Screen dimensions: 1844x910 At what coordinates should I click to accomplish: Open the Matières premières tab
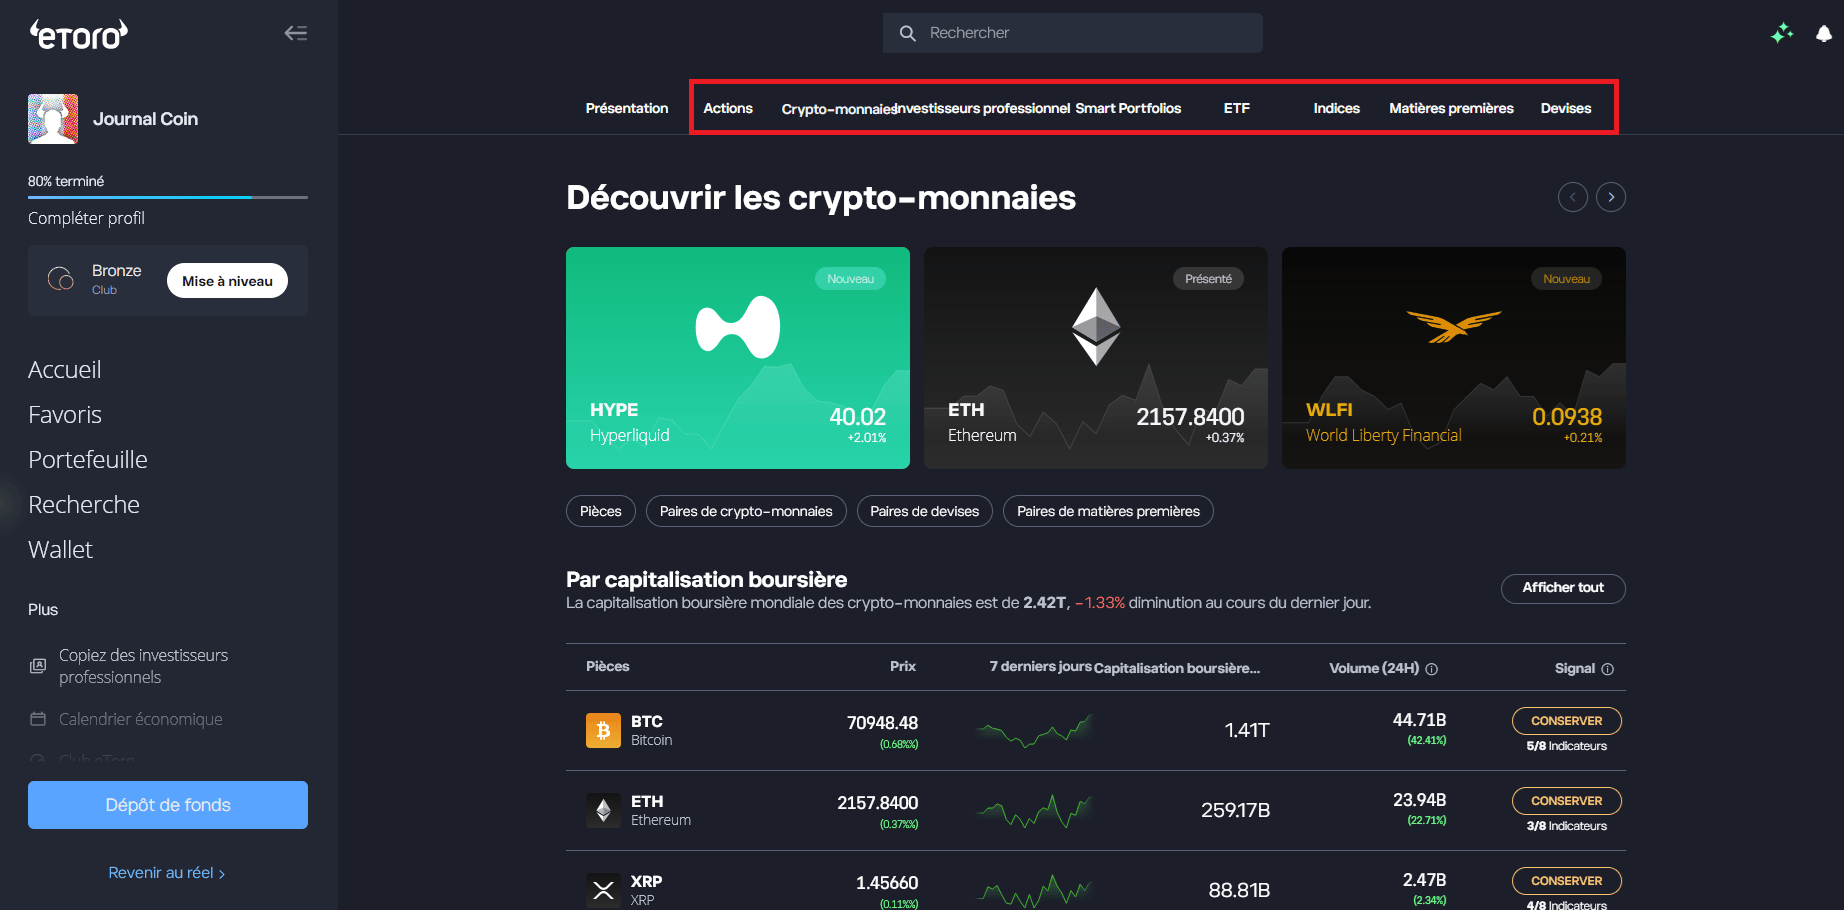click(1451, 108)
